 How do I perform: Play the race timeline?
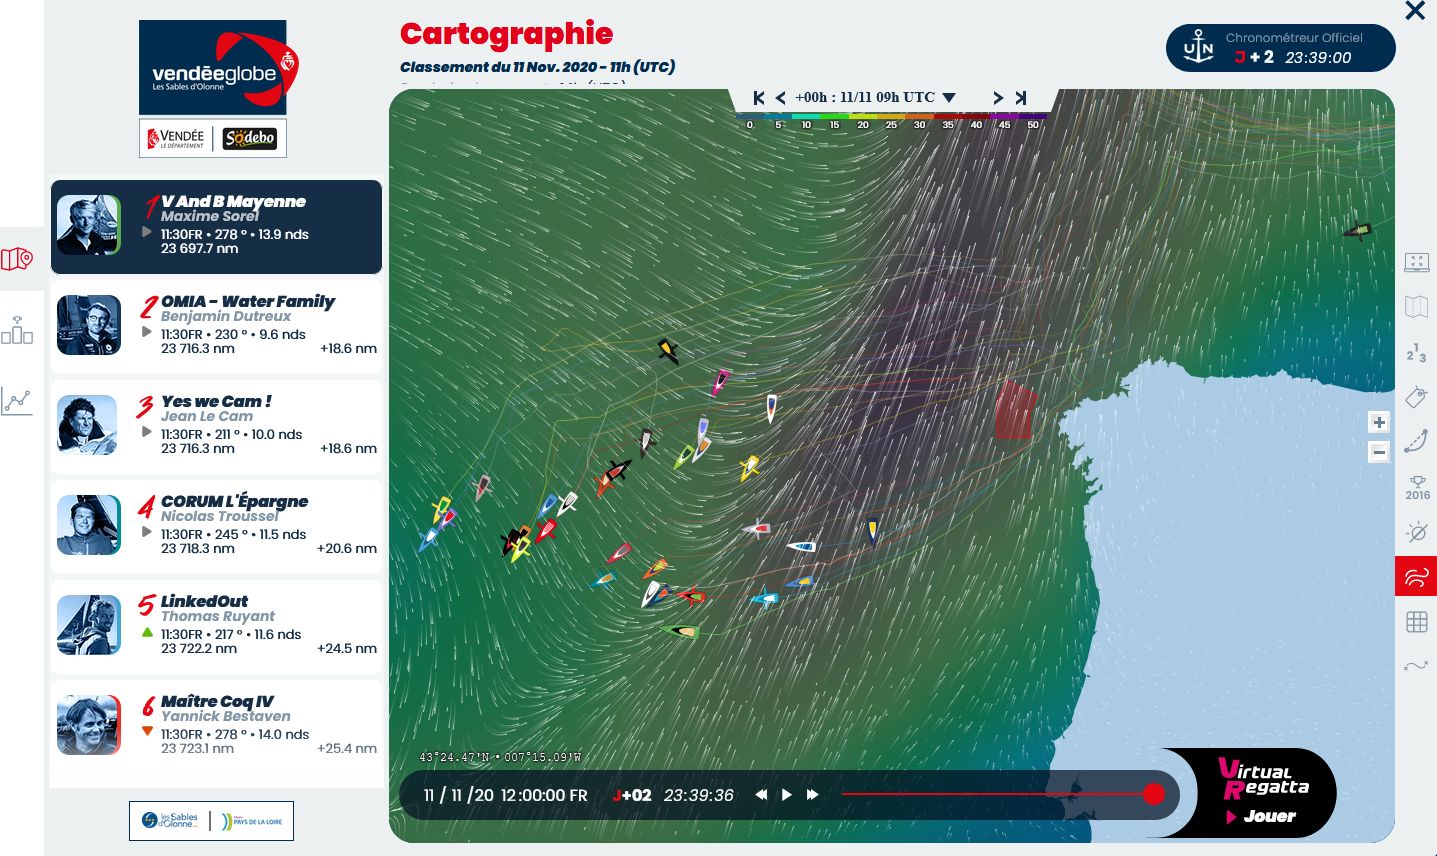(787, 795)
